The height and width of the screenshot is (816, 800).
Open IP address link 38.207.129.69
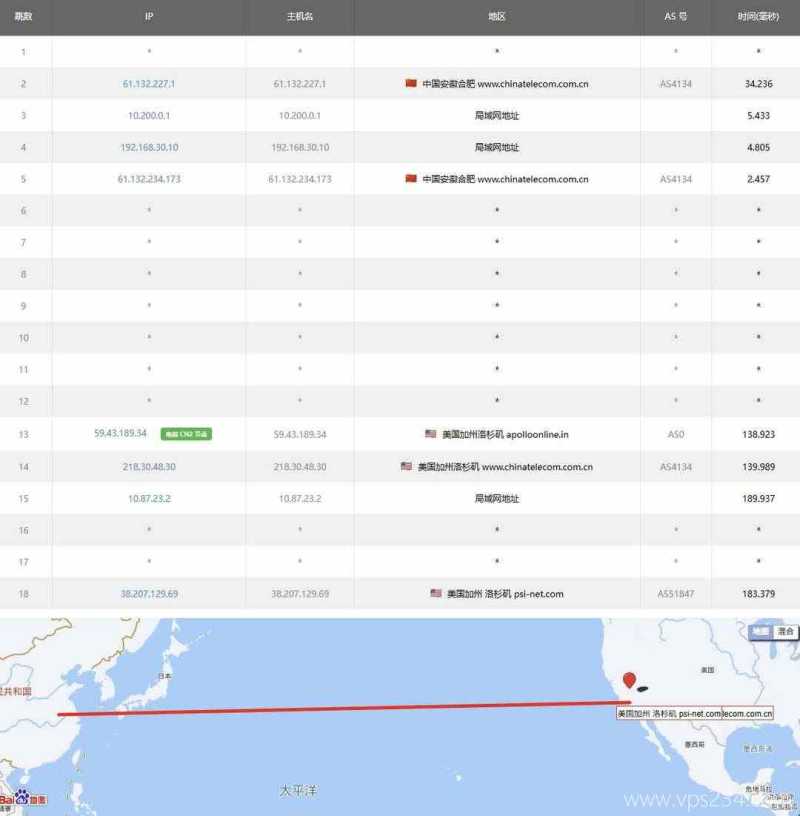coord(149,593)
